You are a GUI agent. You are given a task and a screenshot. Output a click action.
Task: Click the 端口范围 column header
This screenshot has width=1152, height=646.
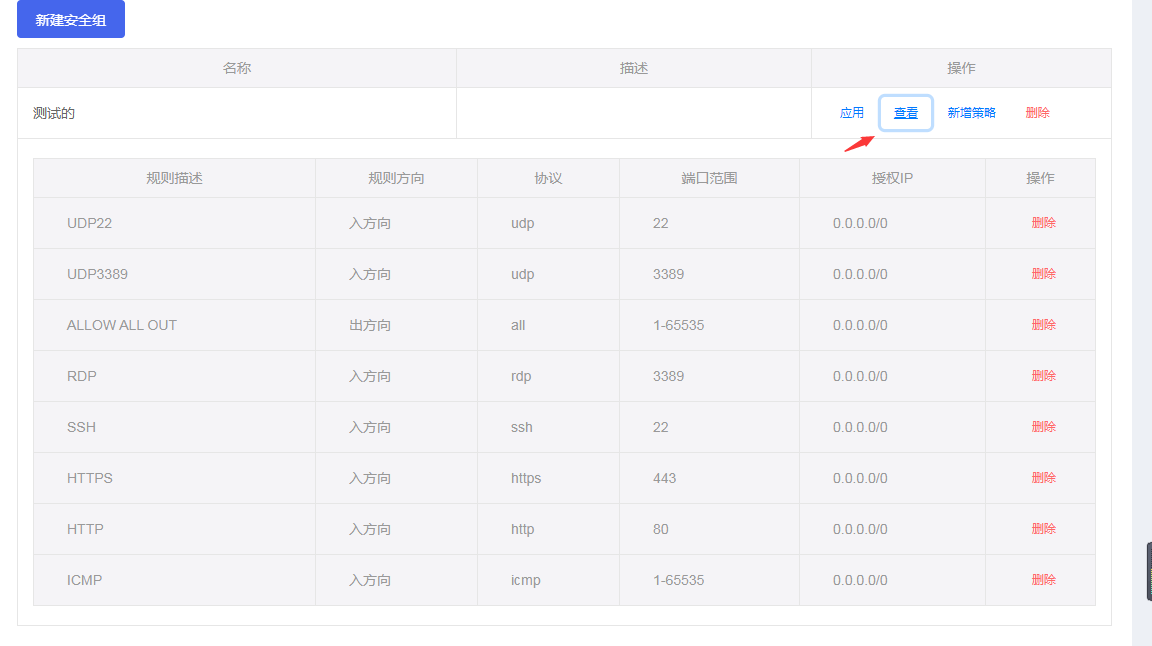(709, 178)
